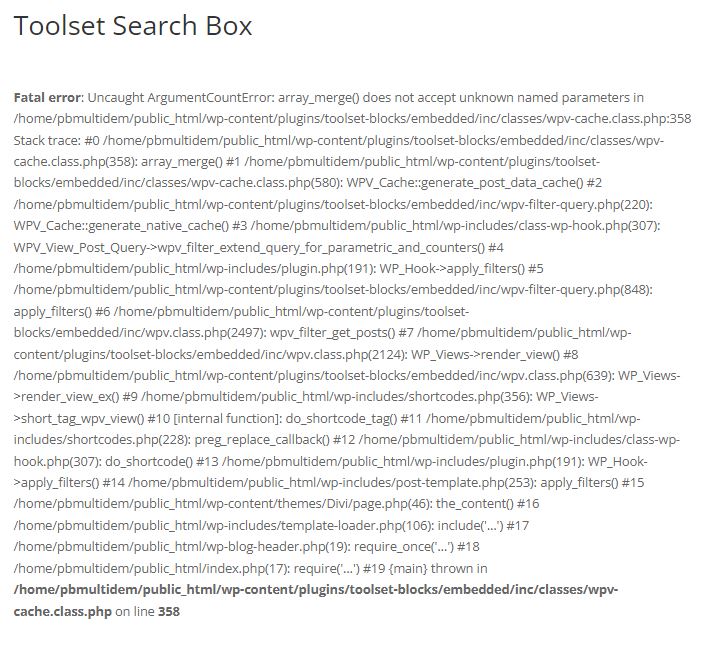The image size is (724, 657).
Task: Click the 'on line' text
Action: (x=135, y=611)
